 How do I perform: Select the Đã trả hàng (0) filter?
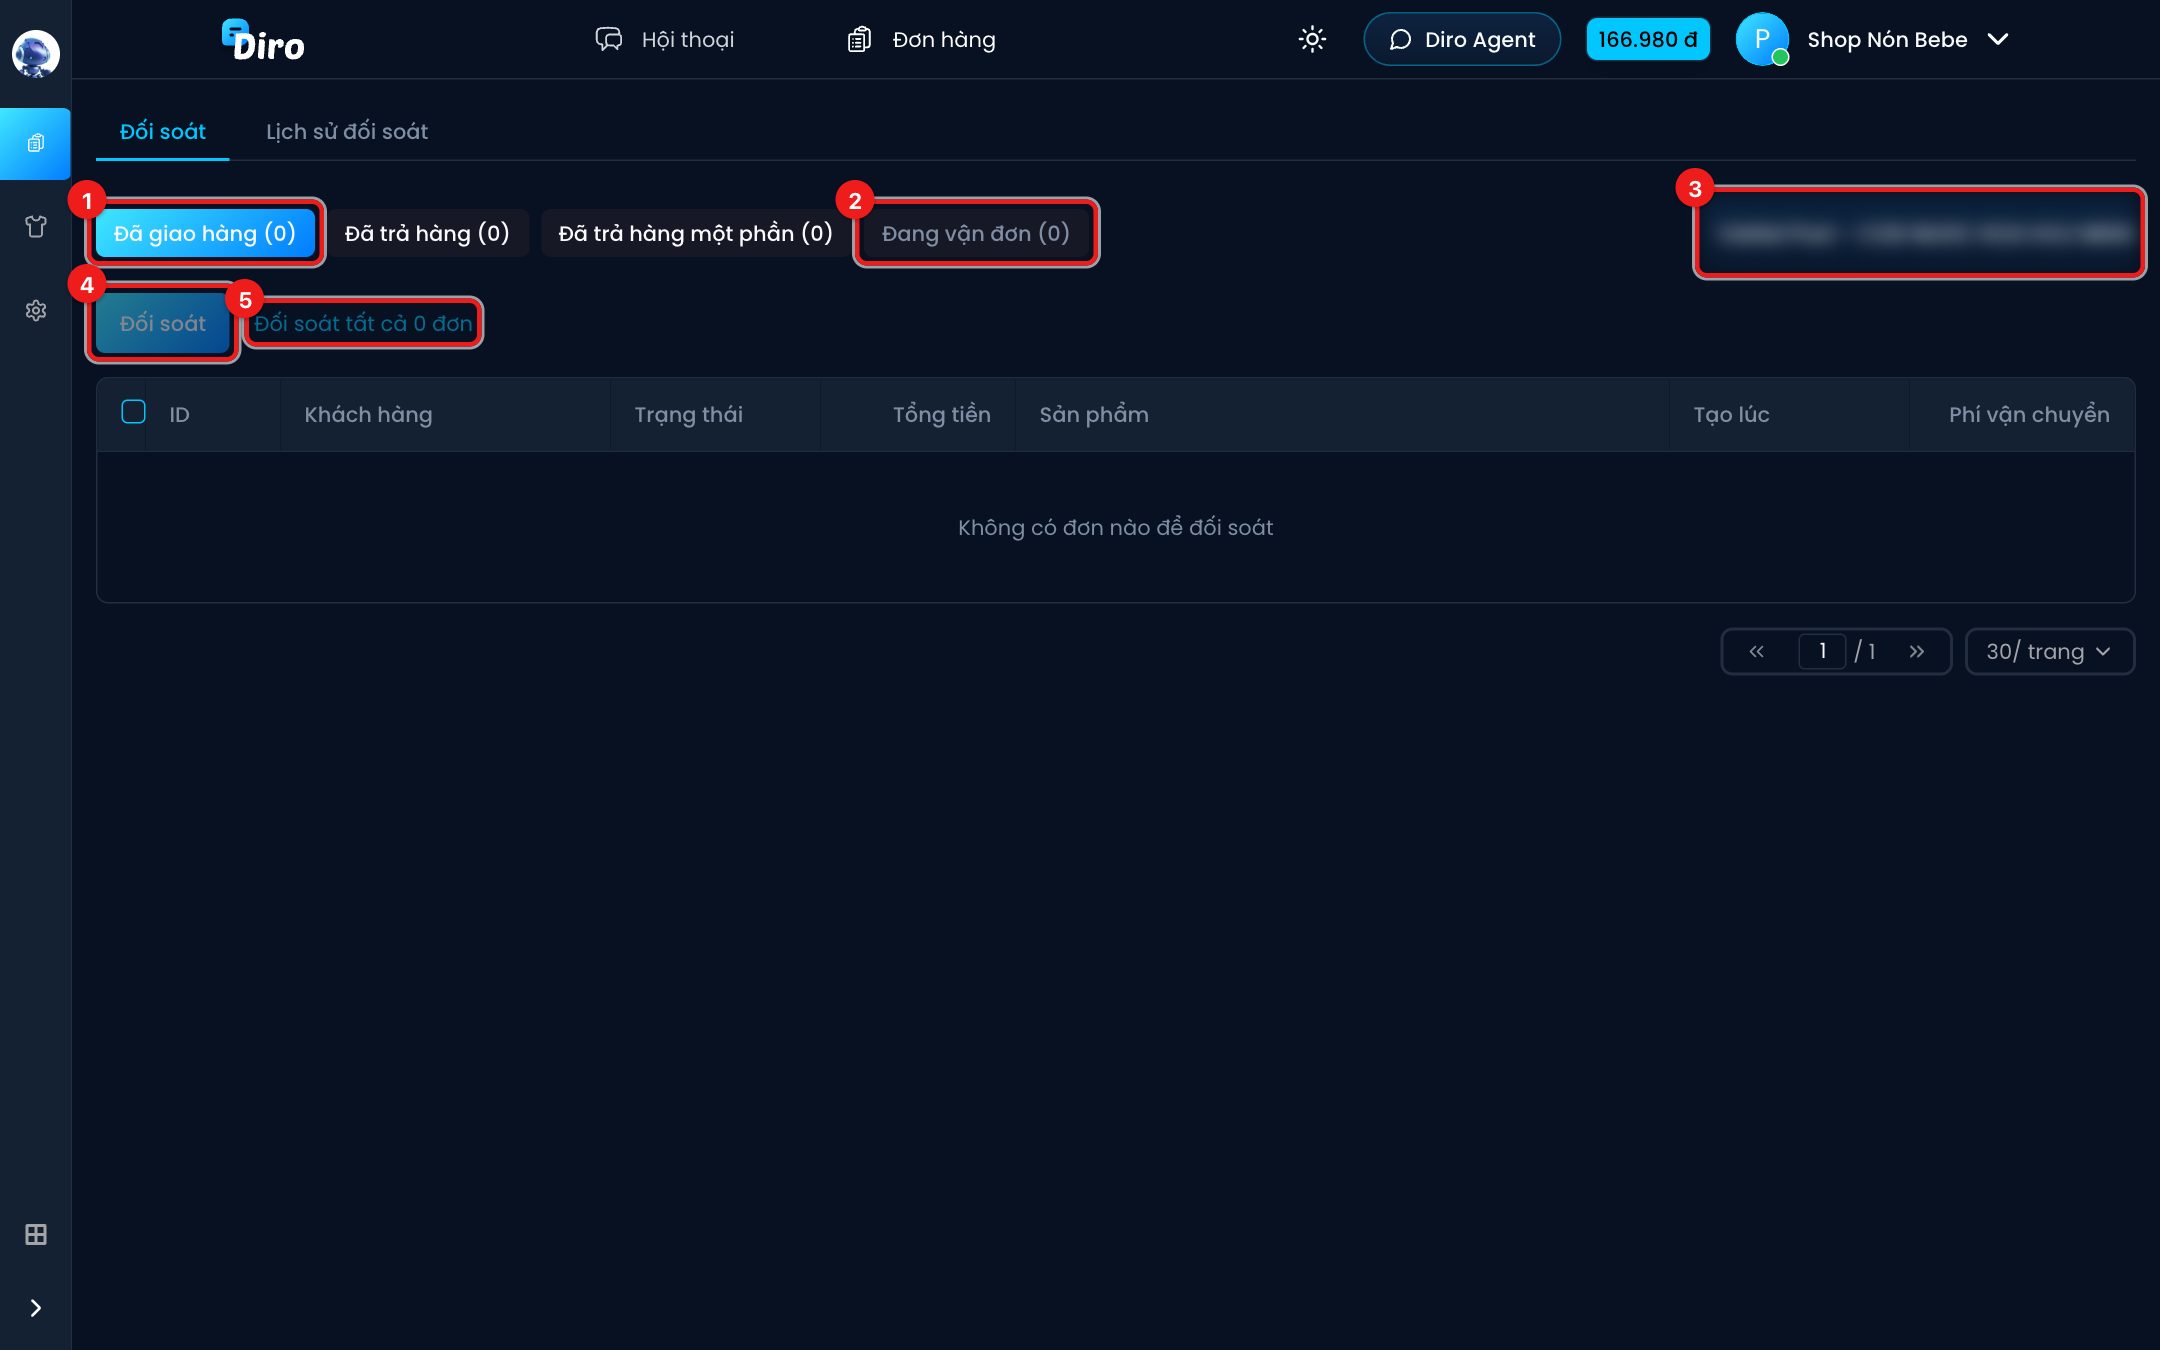click(x=427, y=233)
